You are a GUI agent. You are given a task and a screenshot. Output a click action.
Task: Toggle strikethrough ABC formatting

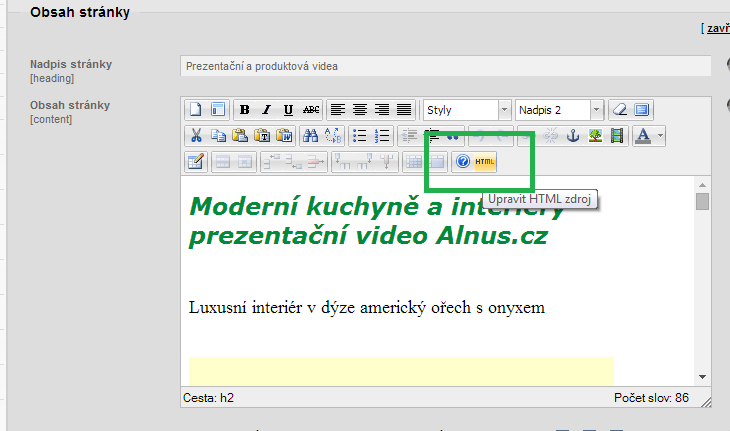pyautogui.click(x=311, y=110)
